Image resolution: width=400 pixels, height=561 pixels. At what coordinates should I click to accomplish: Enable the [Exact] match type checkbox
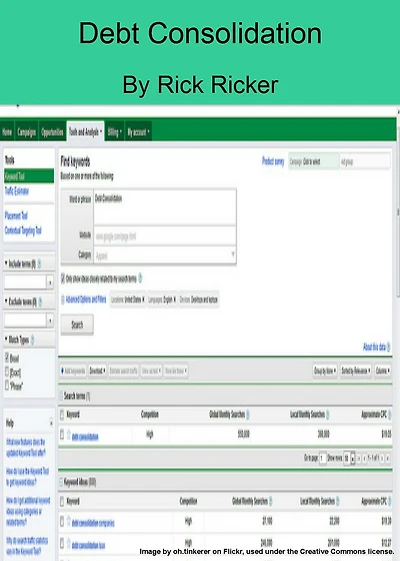tap(7, 372)
